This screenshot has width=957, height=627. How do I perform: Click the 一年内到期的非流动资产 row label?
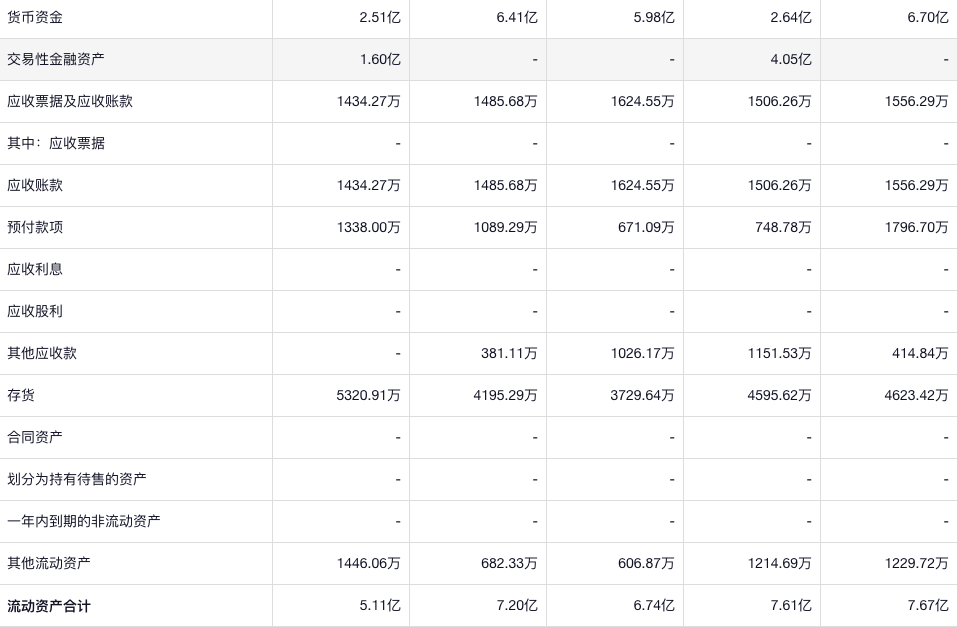pos(84,521)
